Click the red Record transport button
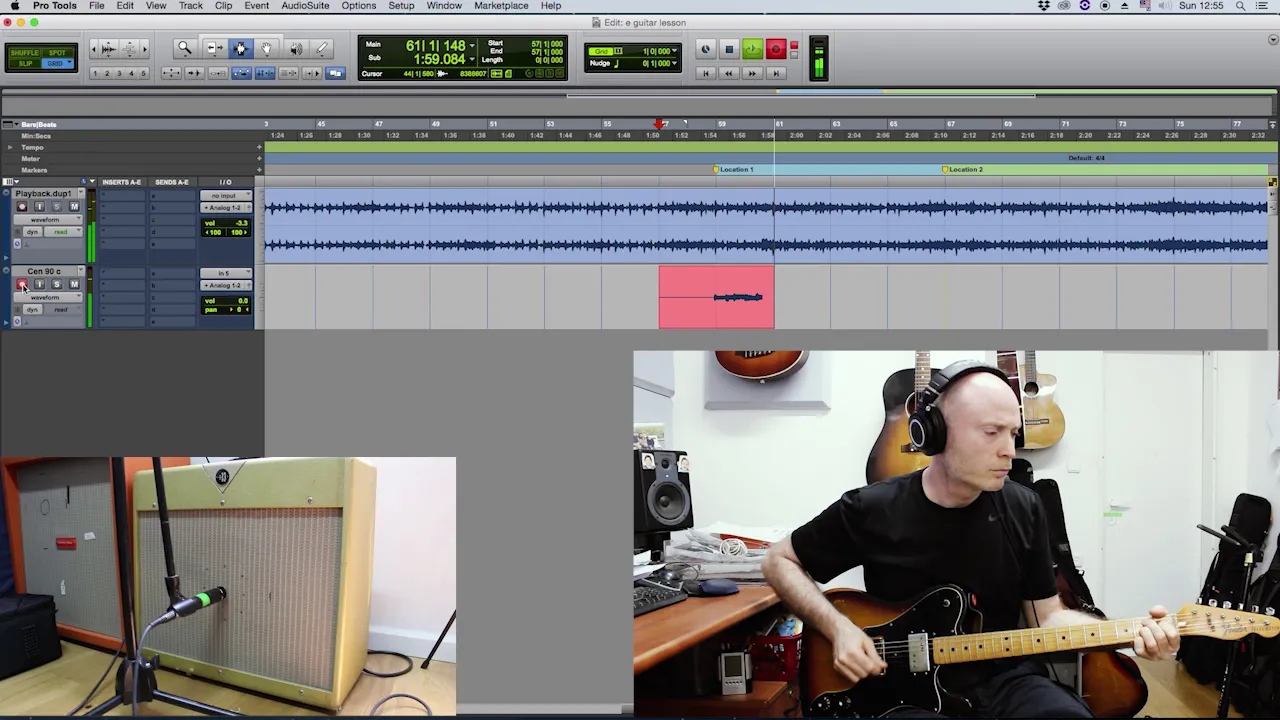 click(x=776, y=49)
